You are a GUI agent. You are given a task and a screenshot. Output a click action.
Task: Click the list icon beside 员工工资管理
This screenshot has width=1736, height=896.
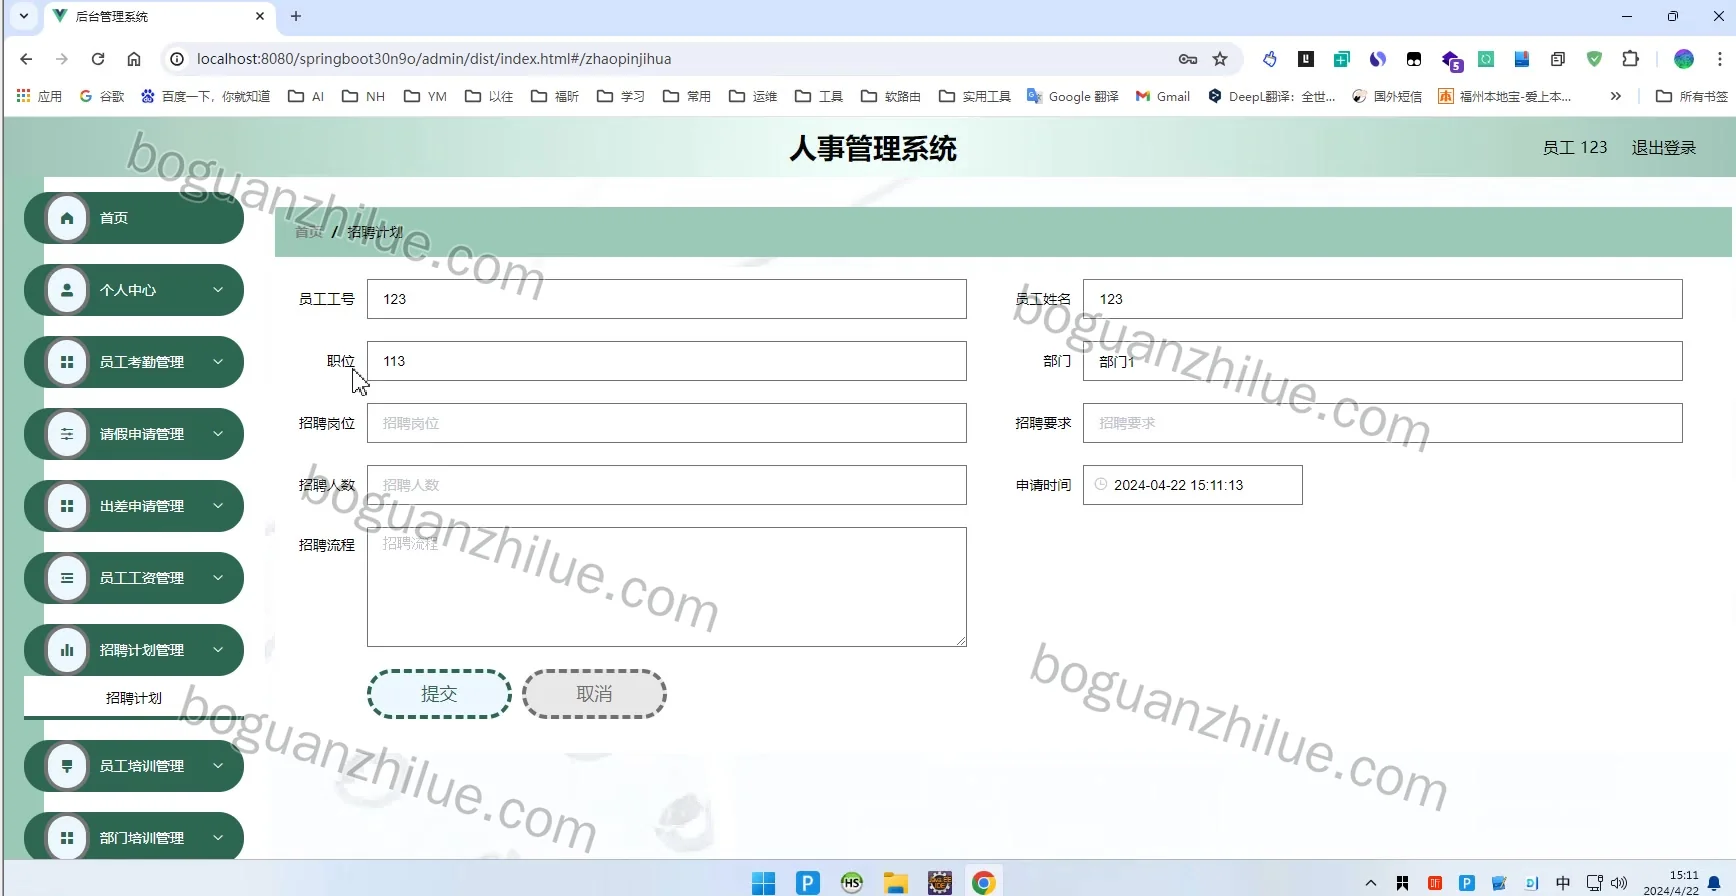click(67, 578)
